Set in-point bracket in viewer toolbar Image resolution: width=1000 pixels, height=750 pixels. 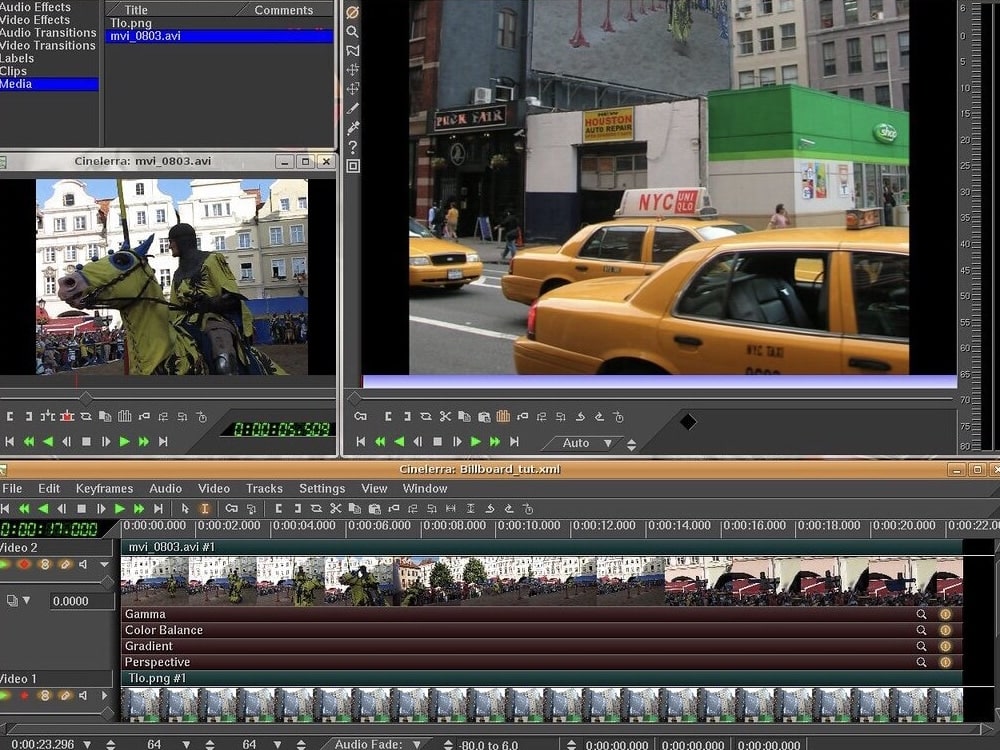coord(10,416)
